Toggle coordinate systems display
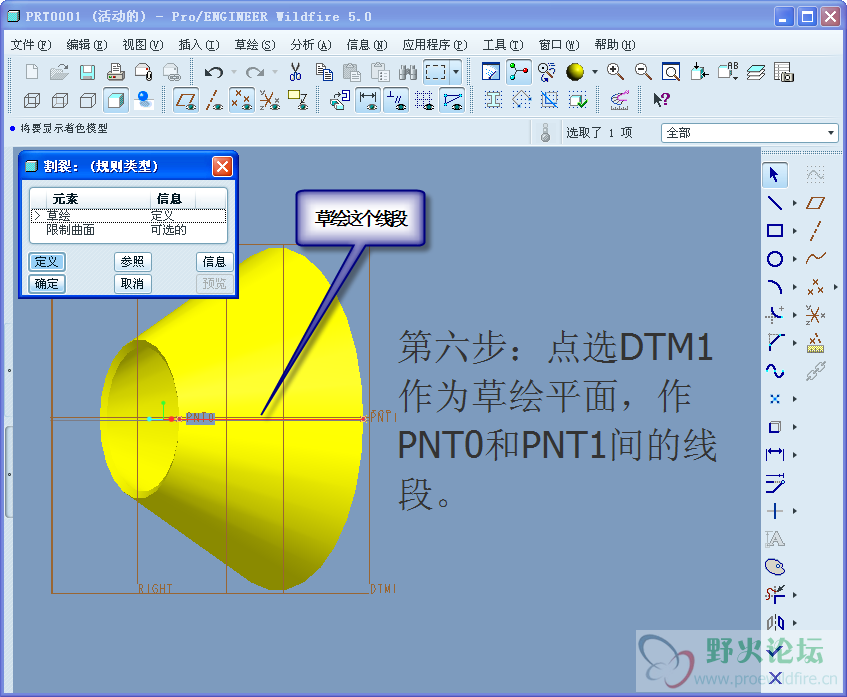 [270, 100]
